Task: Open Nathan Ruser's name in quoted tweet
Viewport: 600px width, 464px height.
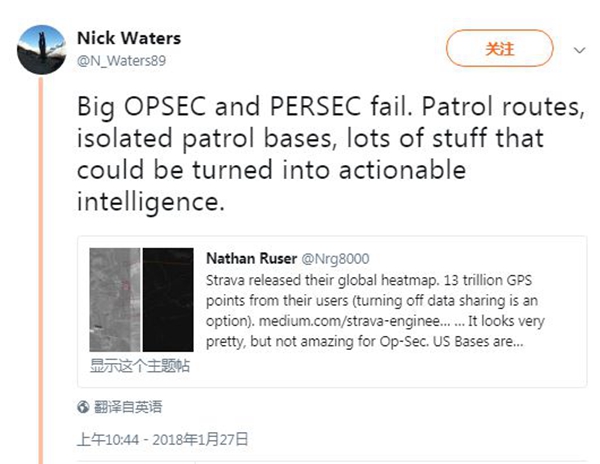Action: 245,257
